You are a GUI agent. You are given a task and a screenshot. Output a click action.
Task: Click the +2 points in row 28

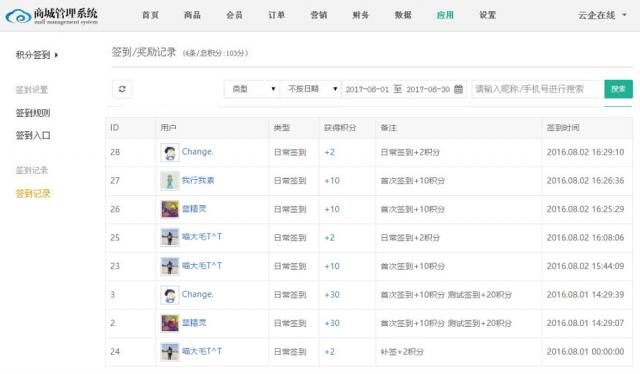pos(329,152)
